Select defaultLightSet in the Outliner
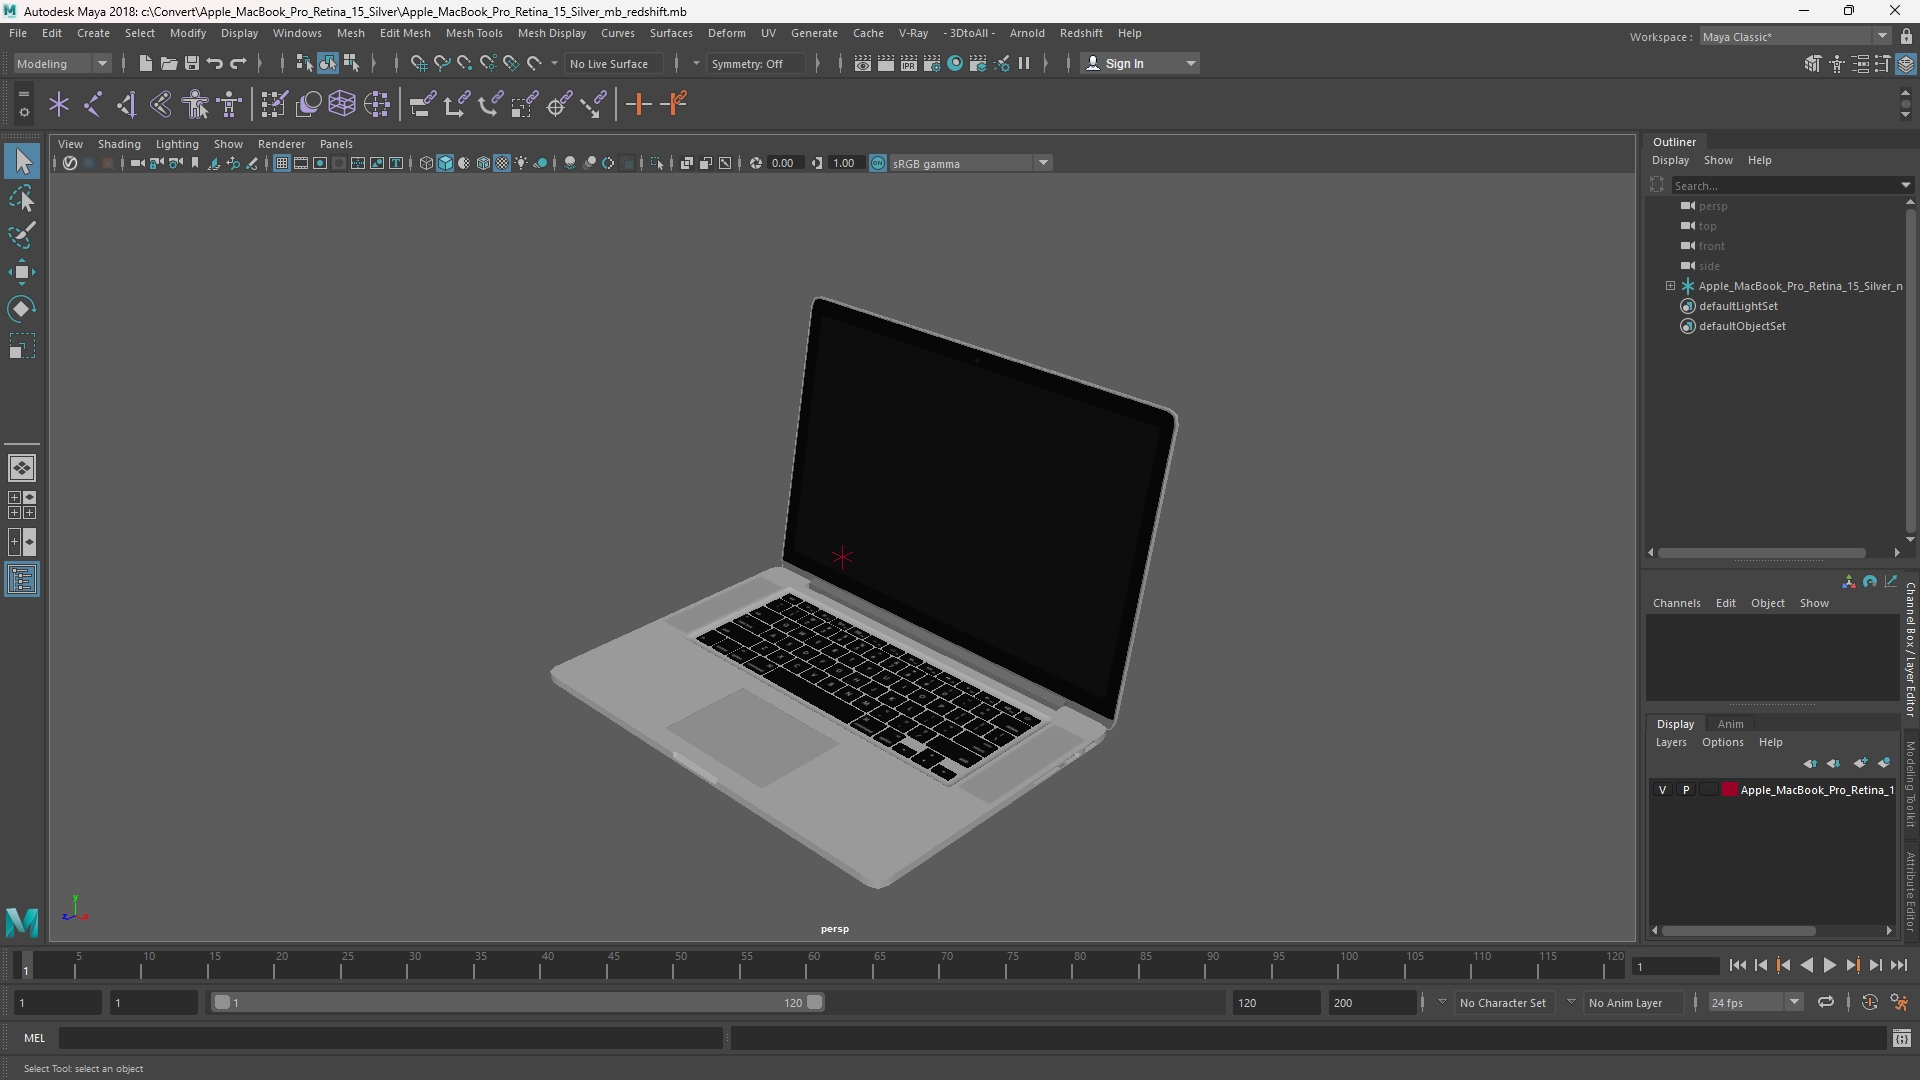The height and width of the screenshot is (1080, 1920). [x=1738, y=306]
